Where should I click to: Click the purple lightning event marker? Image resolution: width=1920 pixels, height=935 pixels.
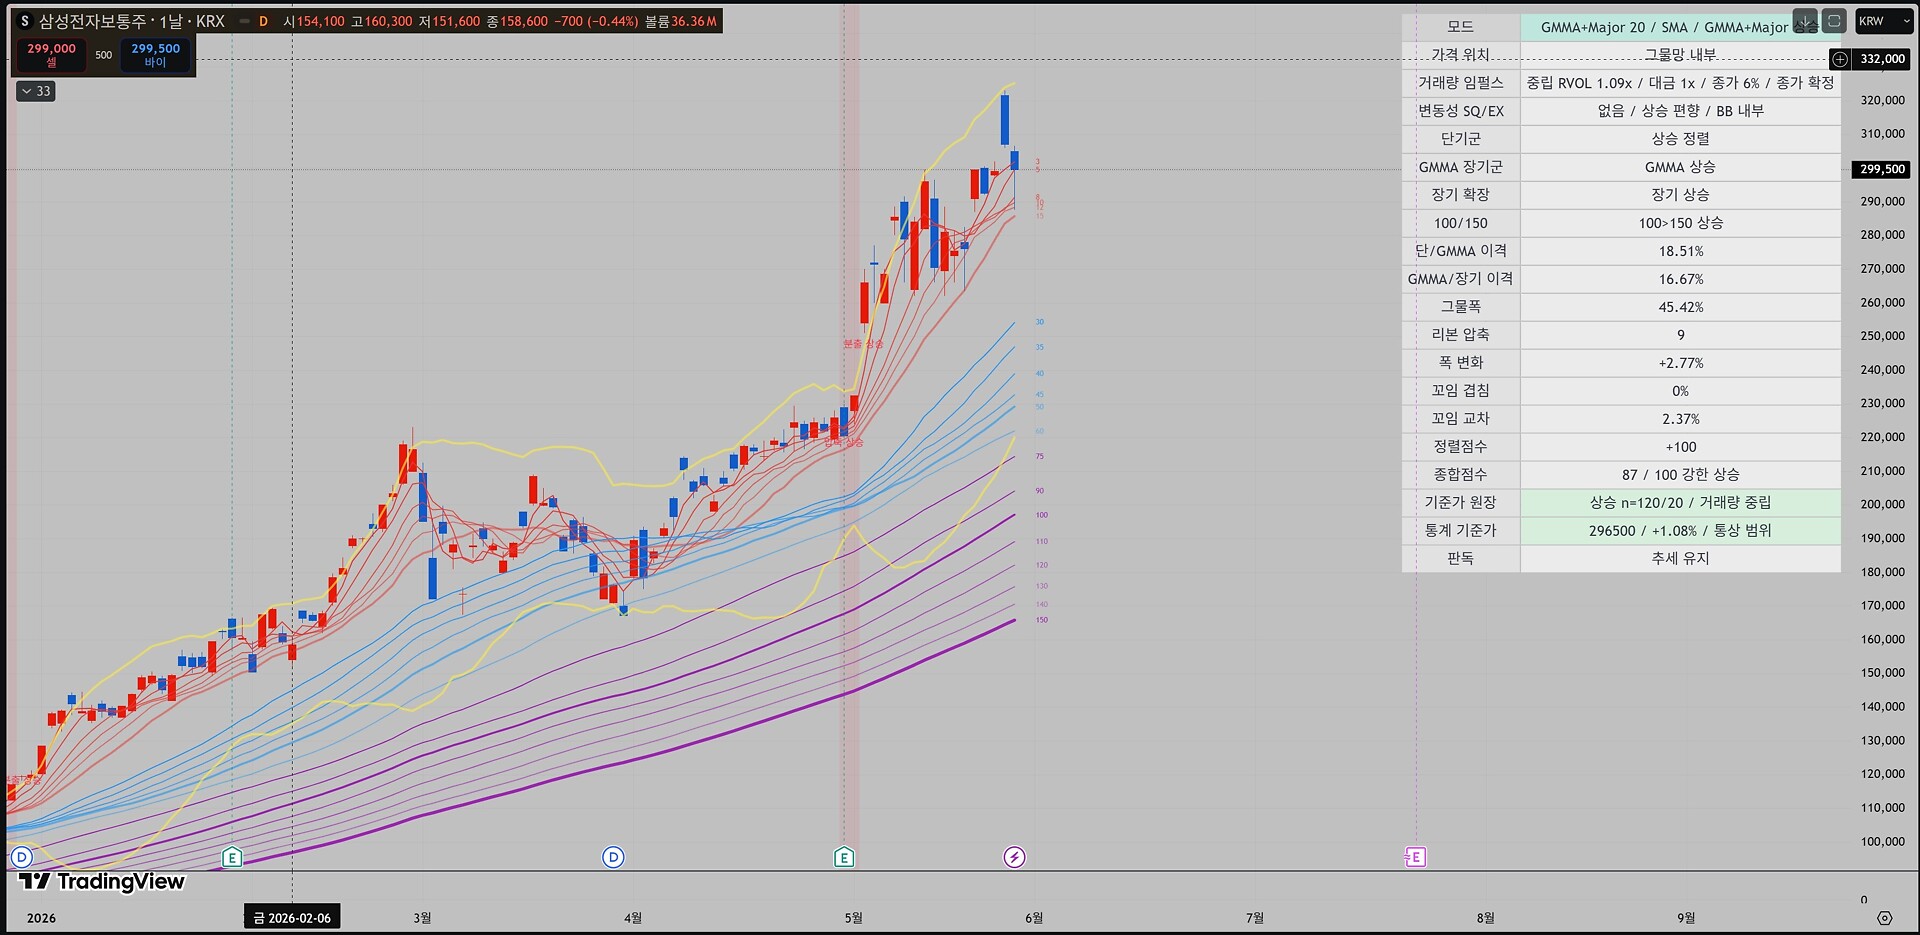tap(1014, 857)
